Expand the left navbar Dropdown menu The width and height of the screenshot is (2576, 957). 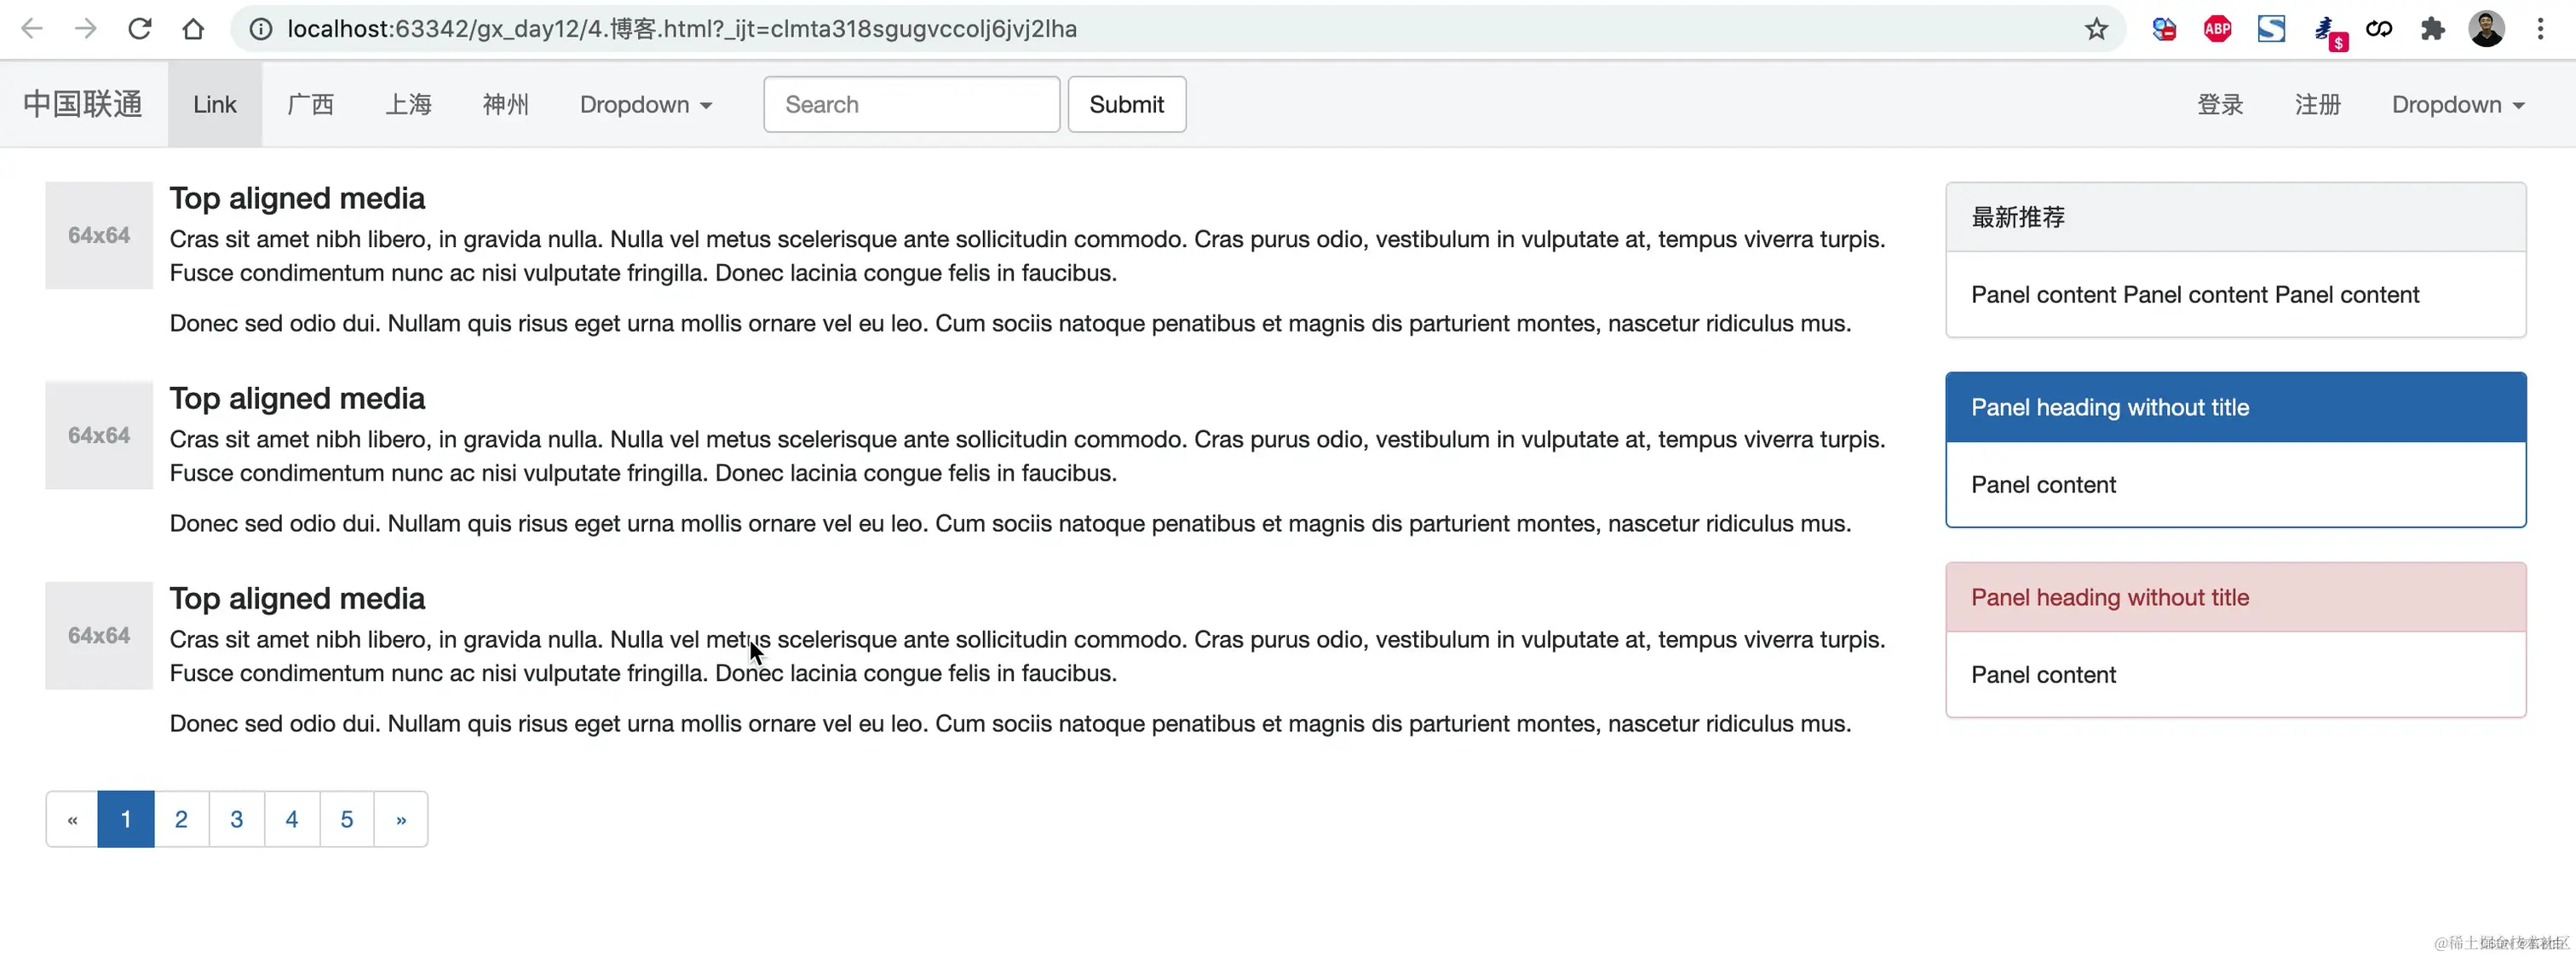(645, 105)
